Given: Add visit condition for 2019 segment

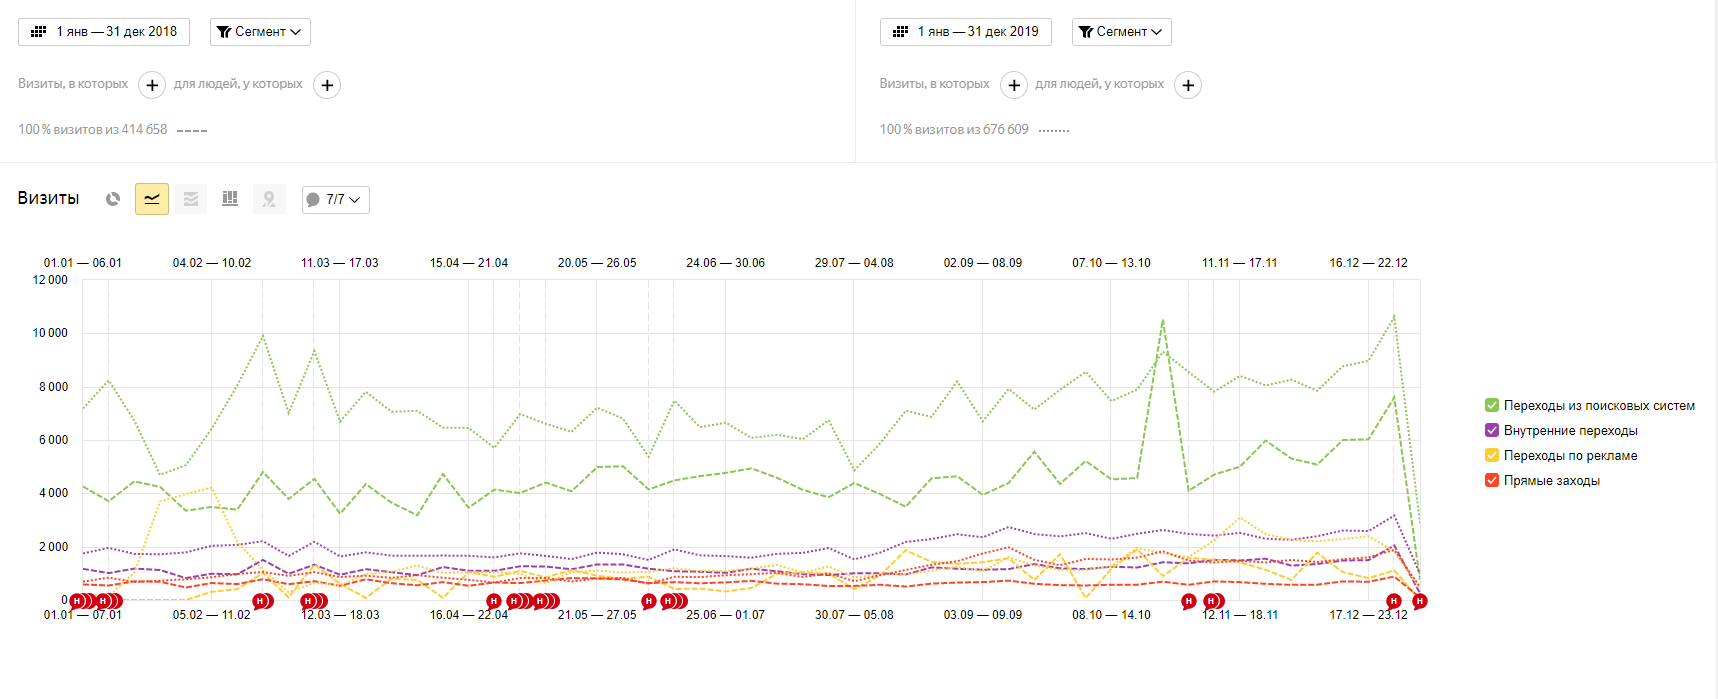Looking at the screenshot, I should tap(1014, 85).
